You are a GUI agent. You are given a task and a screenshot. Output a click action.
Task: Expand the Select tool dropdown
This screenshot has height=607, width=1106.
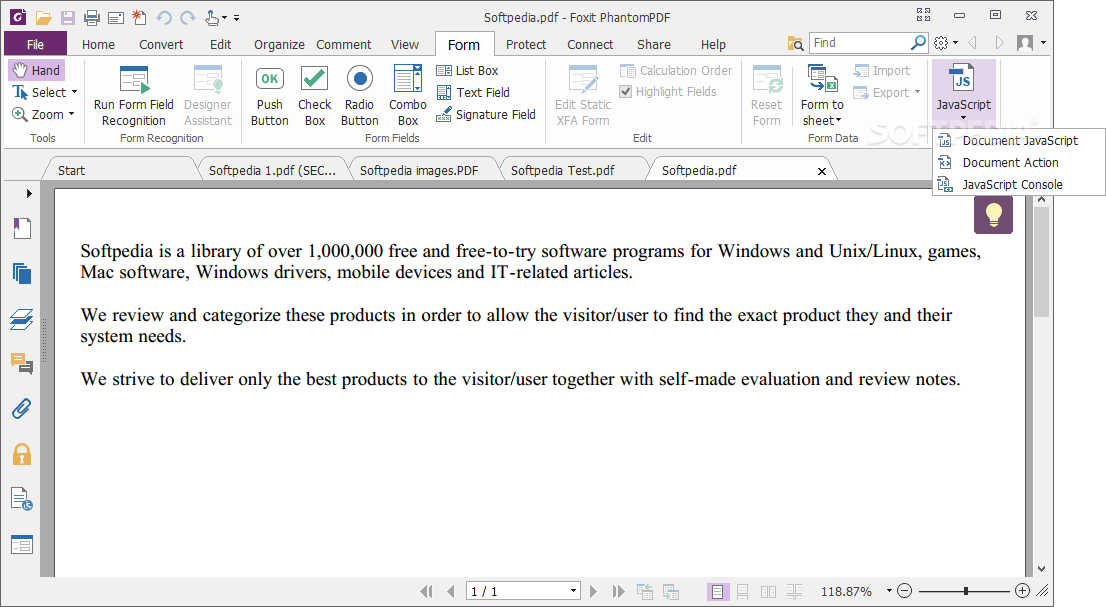74,92
